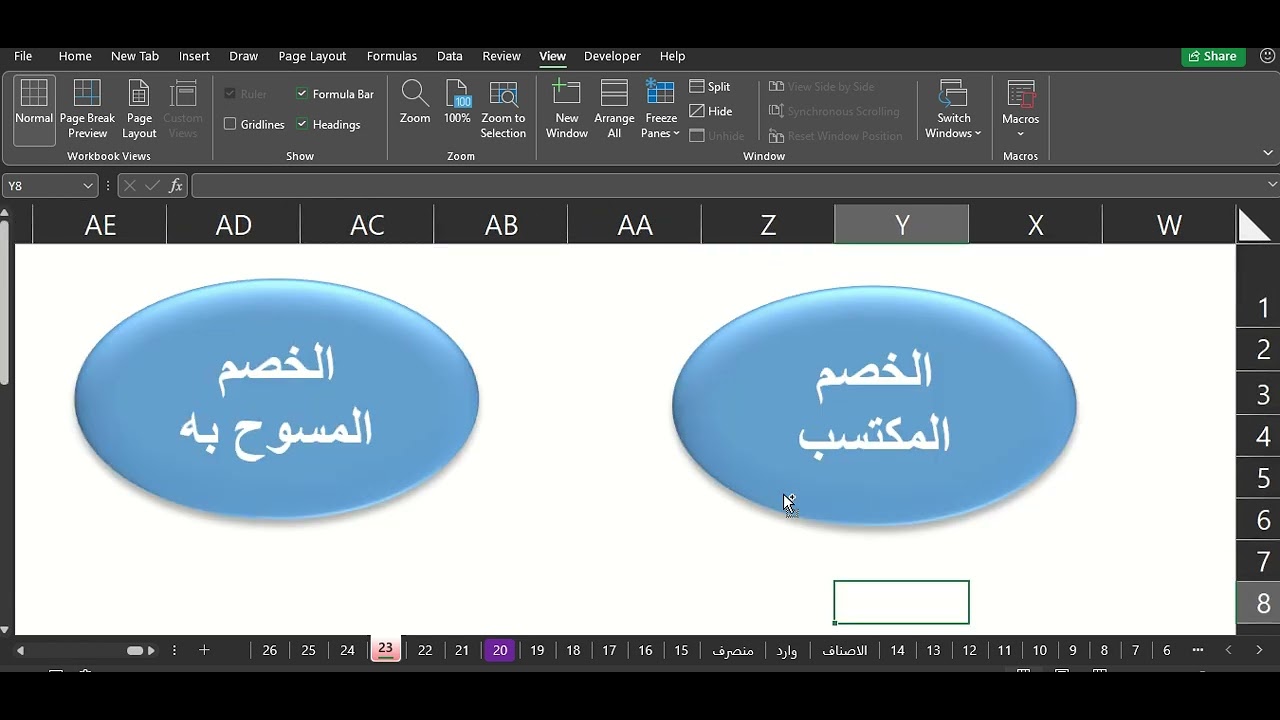The image size is (1280, 720).
Task: Open Freeze Panes dropdown arrow
Action: (x=677, y=134)
